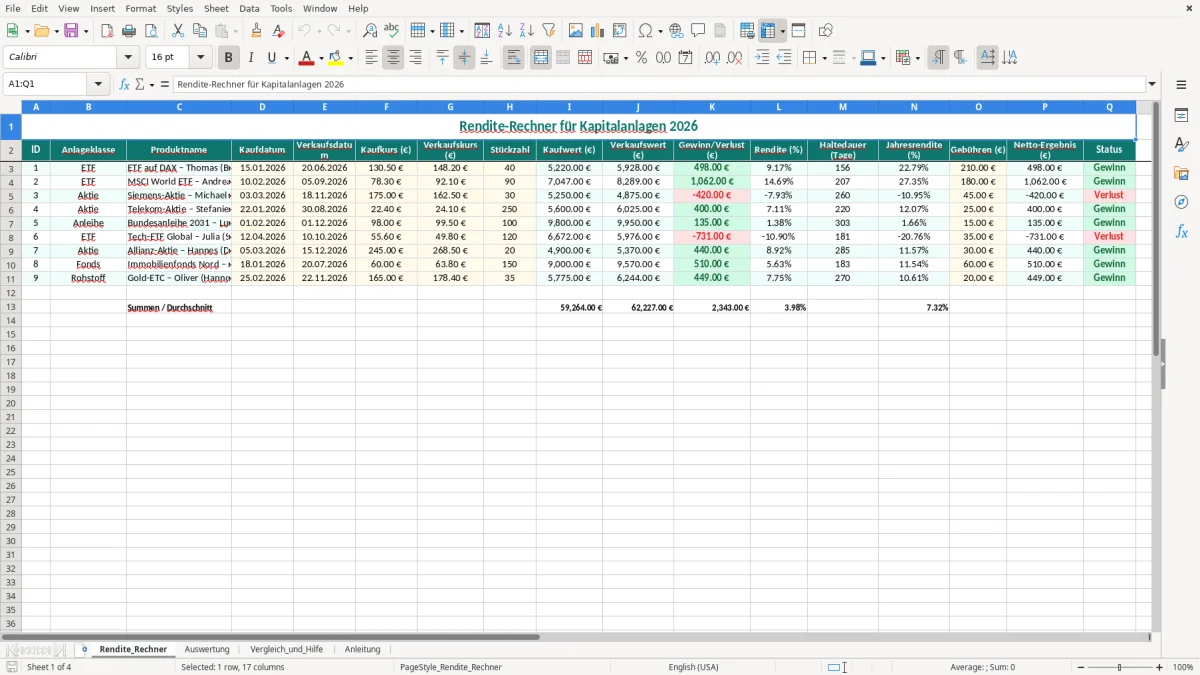Click the Save document icon
The width and height of the screenshot is (1200, 675).
71,31
